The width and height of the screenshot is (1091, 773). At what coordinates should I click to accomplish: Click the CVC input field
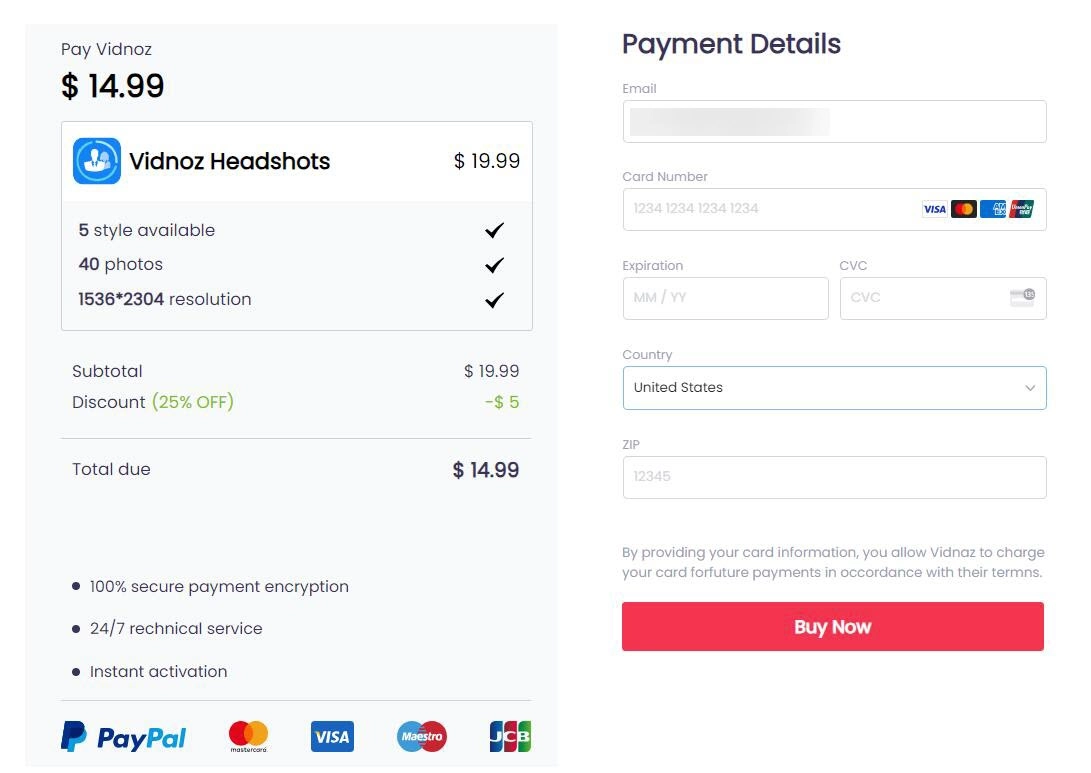click(920, 298)
